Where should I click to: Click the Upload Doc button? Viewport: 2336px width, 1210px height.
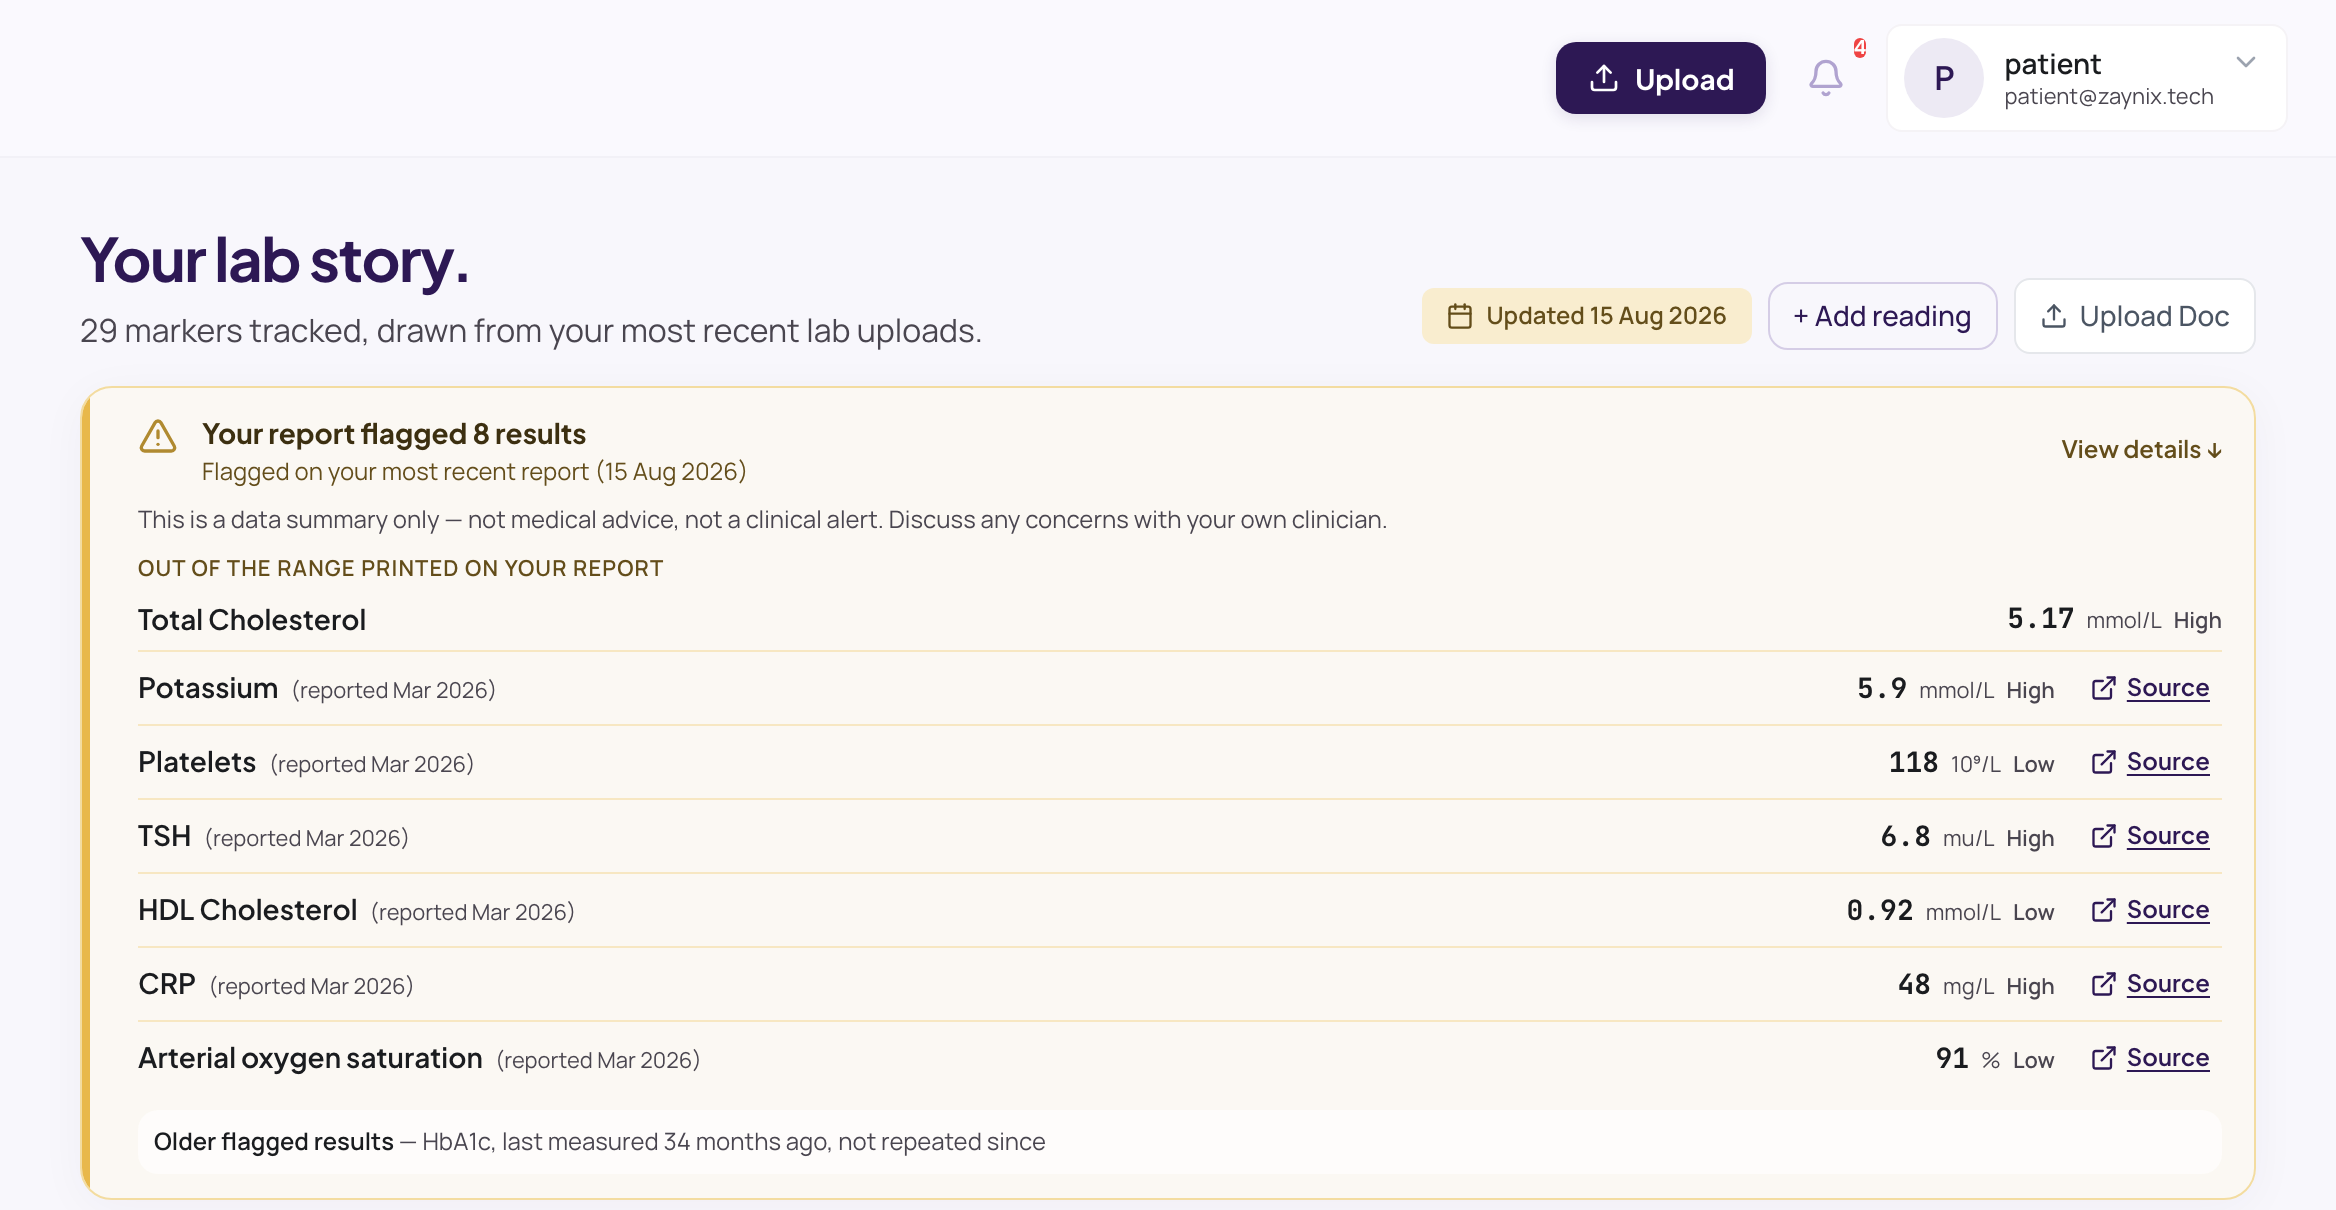[x=2134, y=316]
